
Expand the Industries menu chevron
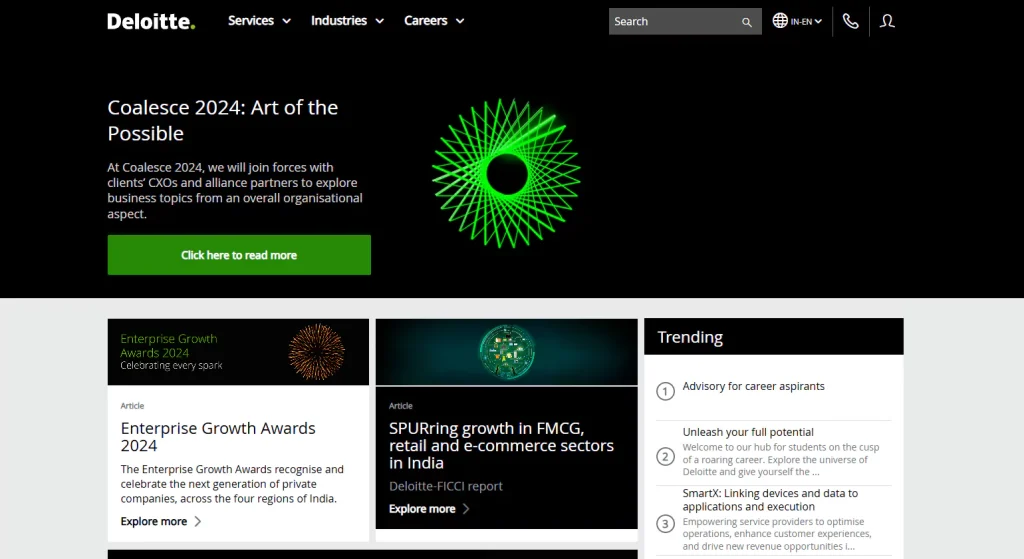379,22
